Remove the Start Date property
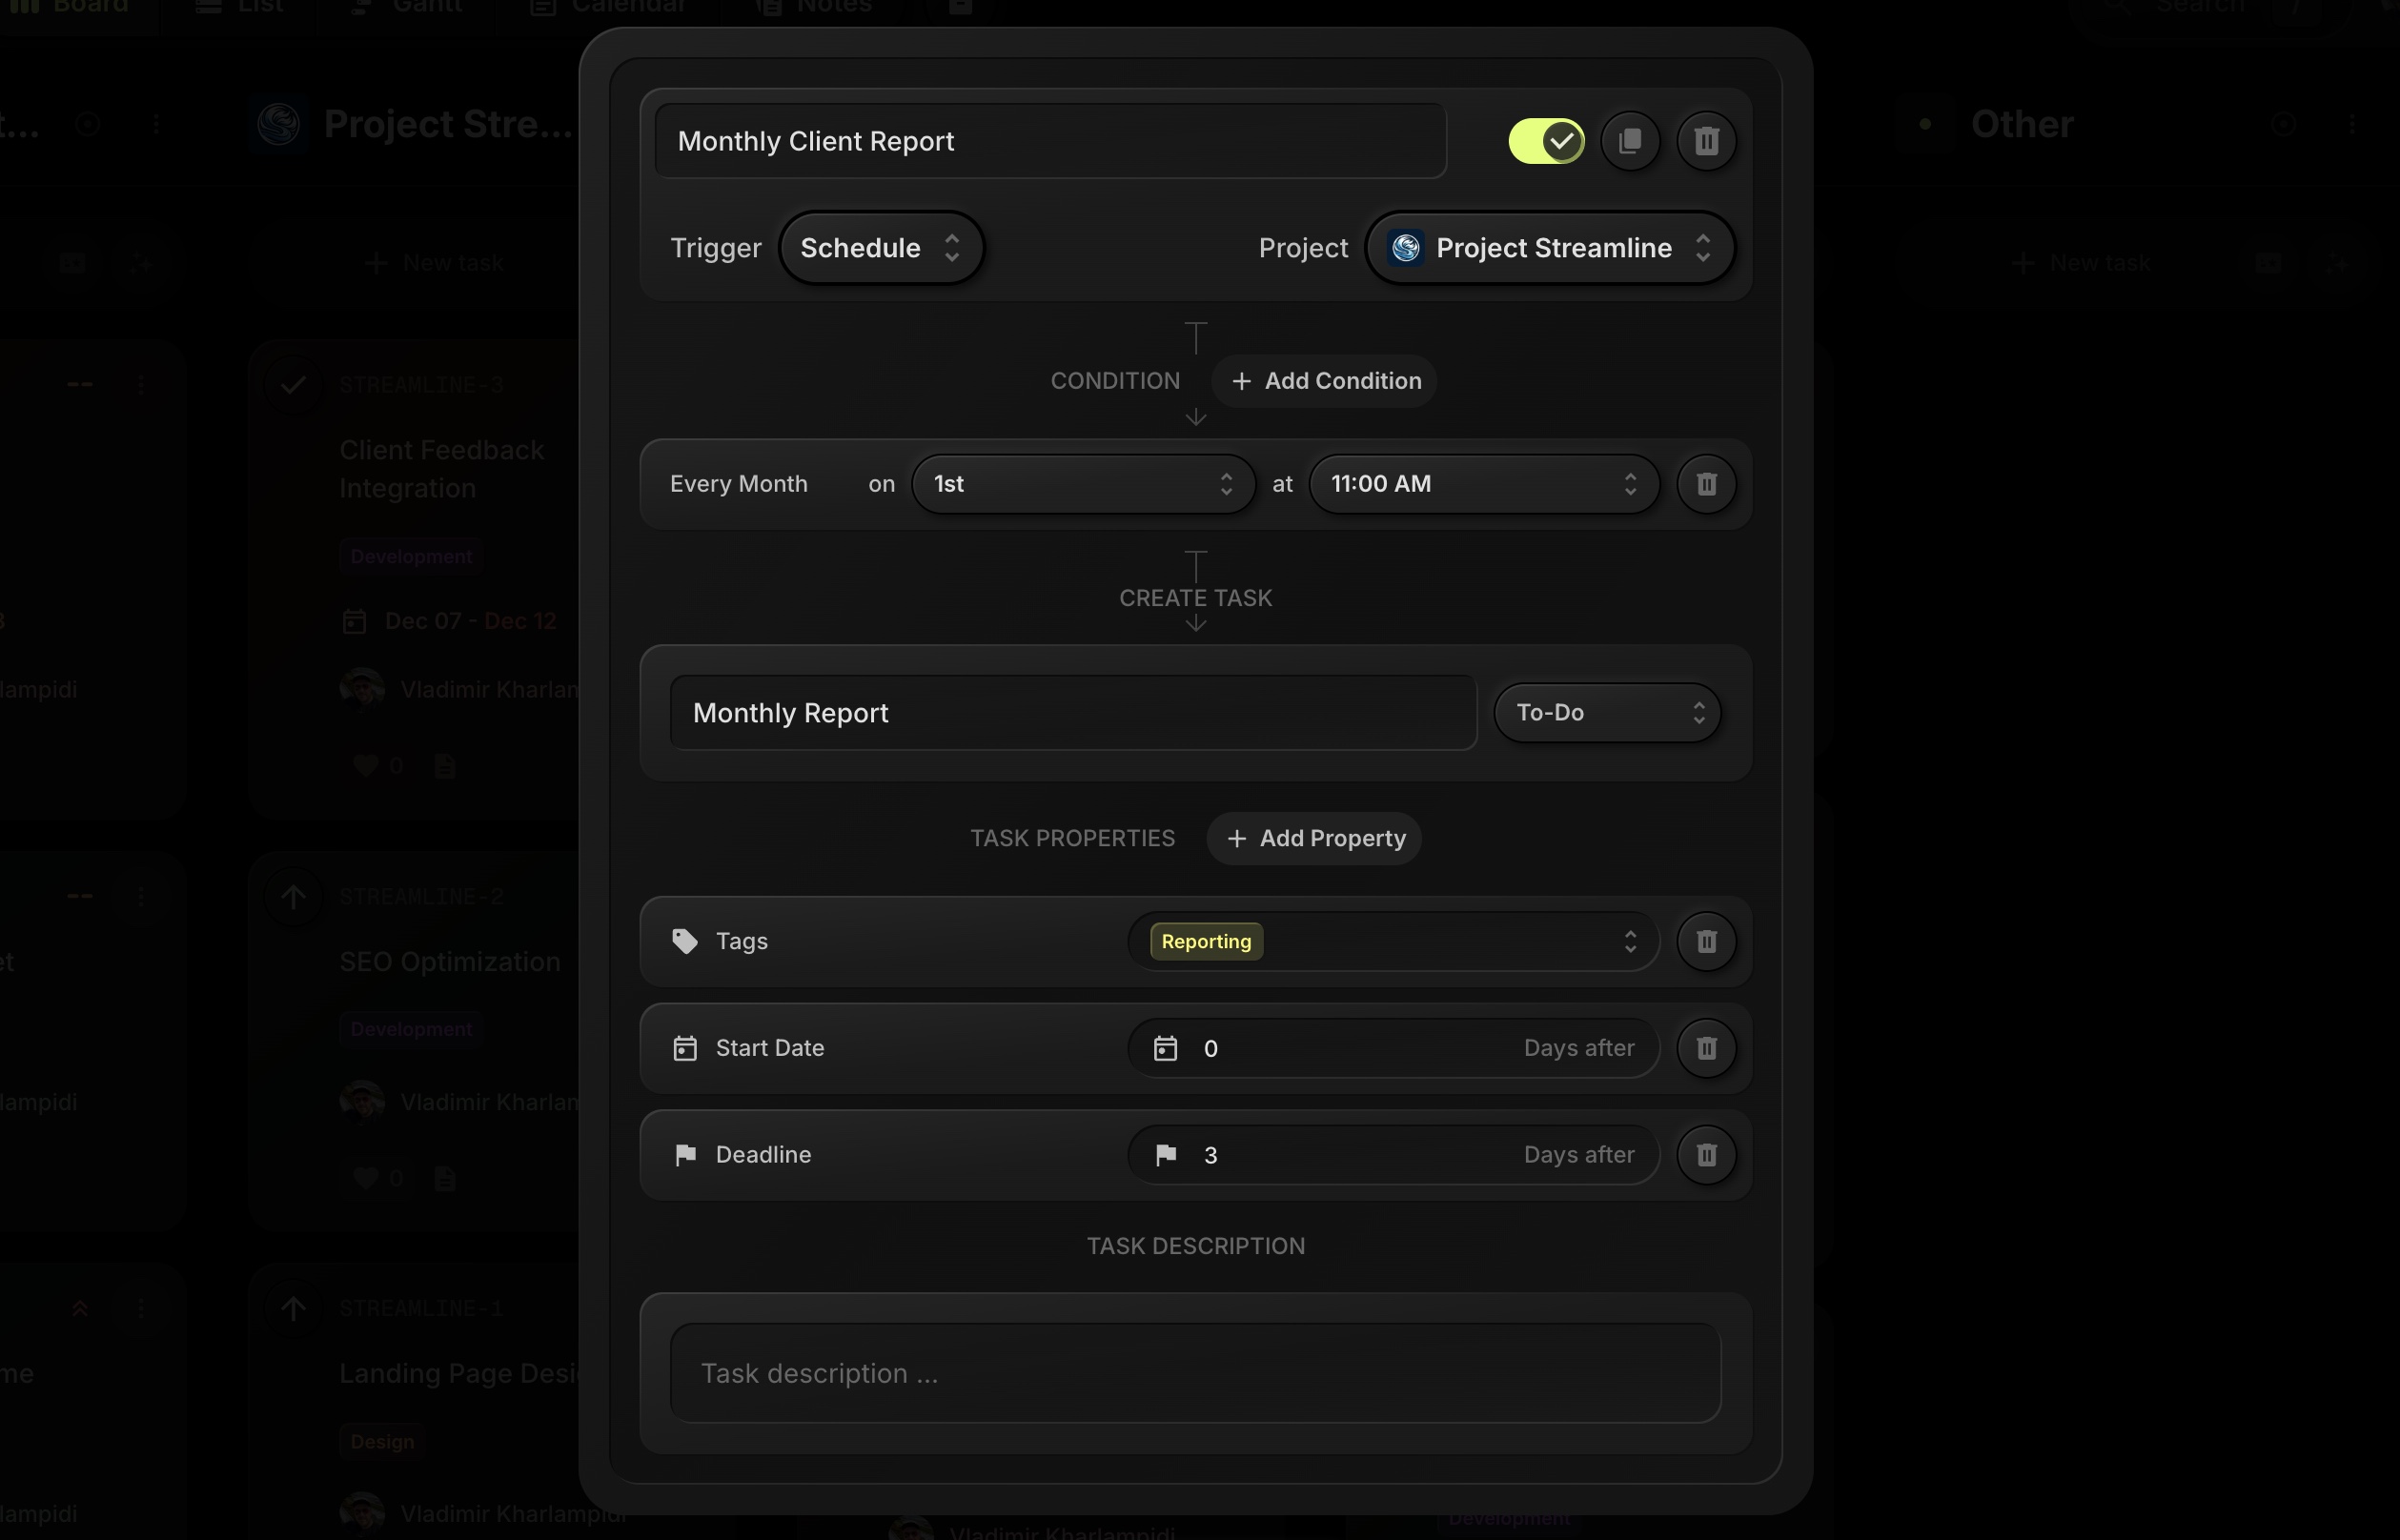This screenshot has height=1540, width=2400. tap(1706, 1048)
